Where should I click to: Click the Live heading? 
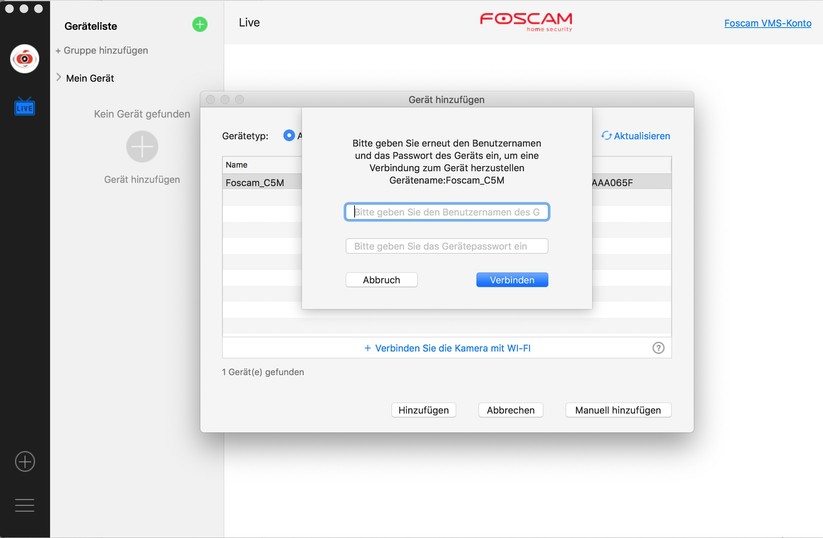coord(249,23)
